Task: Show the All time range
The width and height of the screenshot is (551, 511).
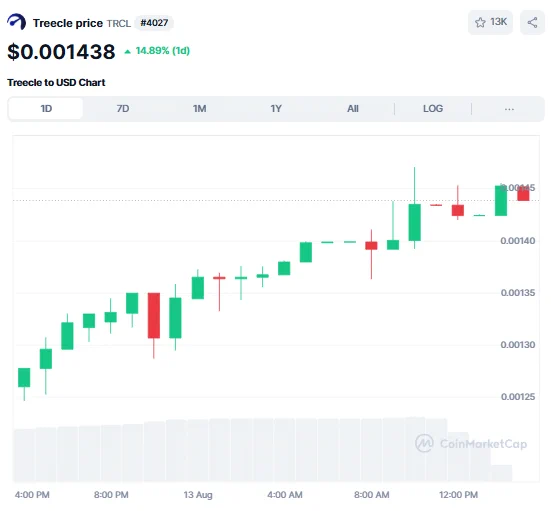Action: tap(353, 109)
